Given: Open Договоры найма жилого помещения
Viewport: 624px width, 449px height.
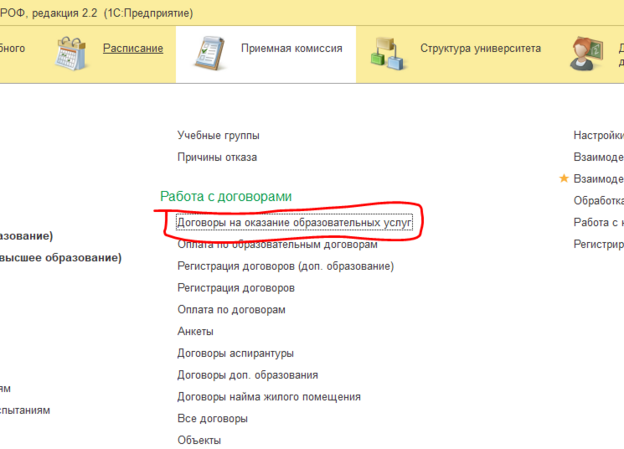Looking at the screenshot, I should [x=268, y=397].
